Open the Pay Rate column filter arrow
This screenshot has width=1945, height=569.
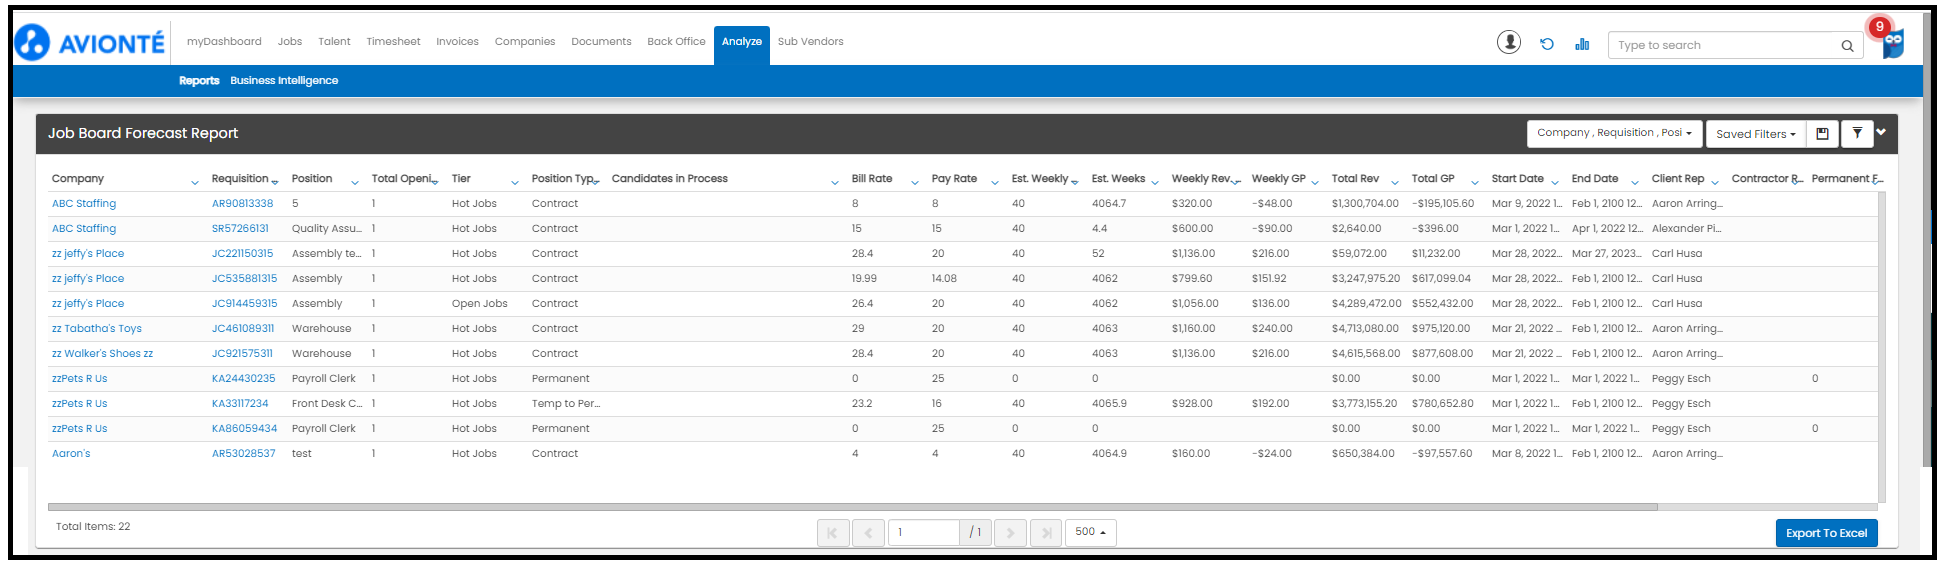(x=995, y=182)
